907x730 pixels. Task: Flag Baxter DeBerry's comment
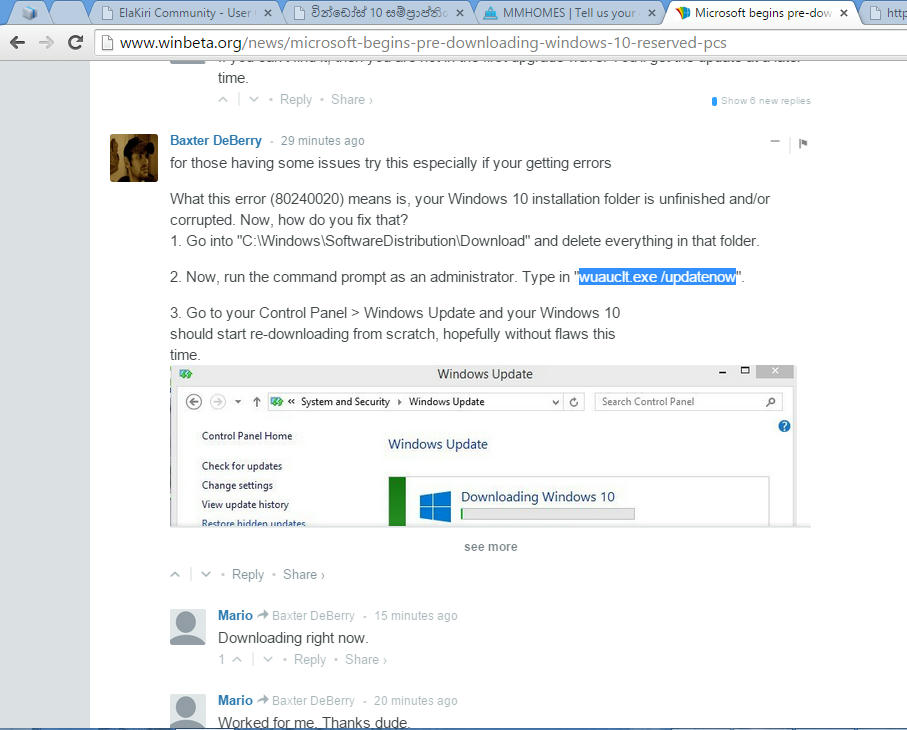pyautogui.click(x=803, y=143)
